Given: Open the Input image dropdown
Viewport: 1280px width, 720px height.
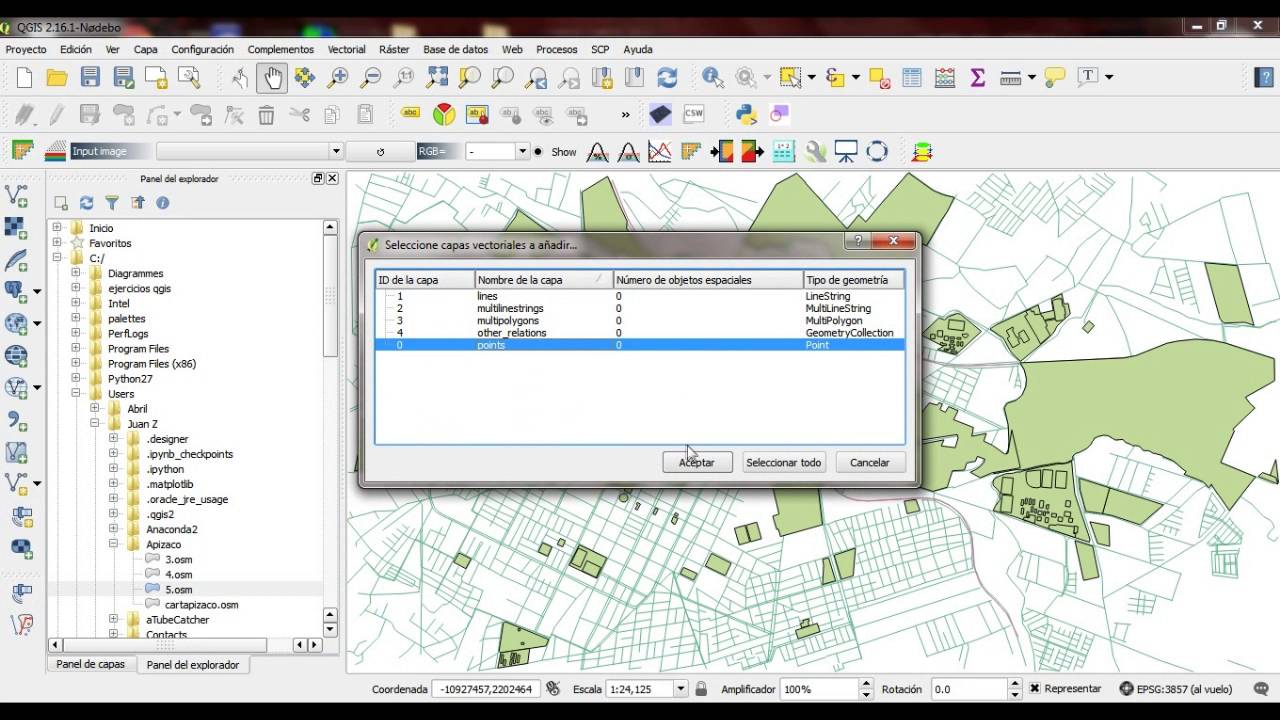Looking at the screenshot, I should (x=335, y=152).
